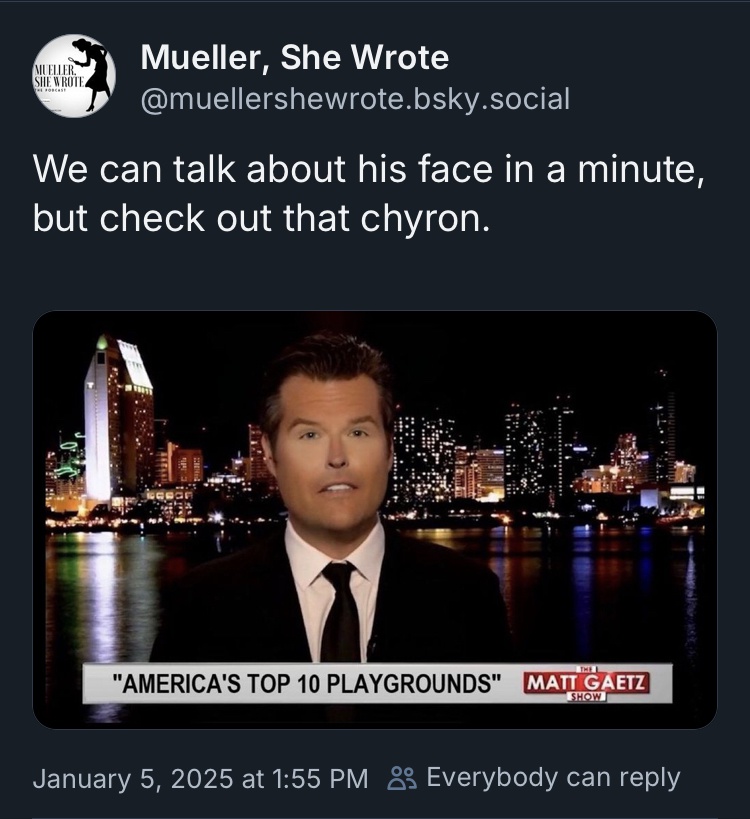This screenshot has width=750, height=819.
Task: Select the "Everybody can reply" setting text
Action: 553,777
